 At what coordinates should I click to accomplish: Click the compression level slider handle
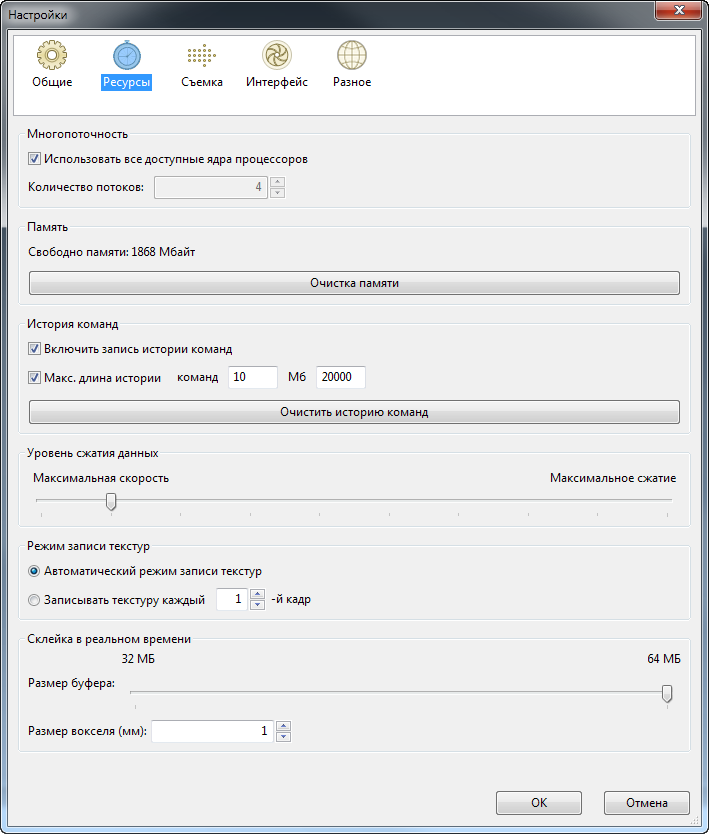tap(111, 502)
